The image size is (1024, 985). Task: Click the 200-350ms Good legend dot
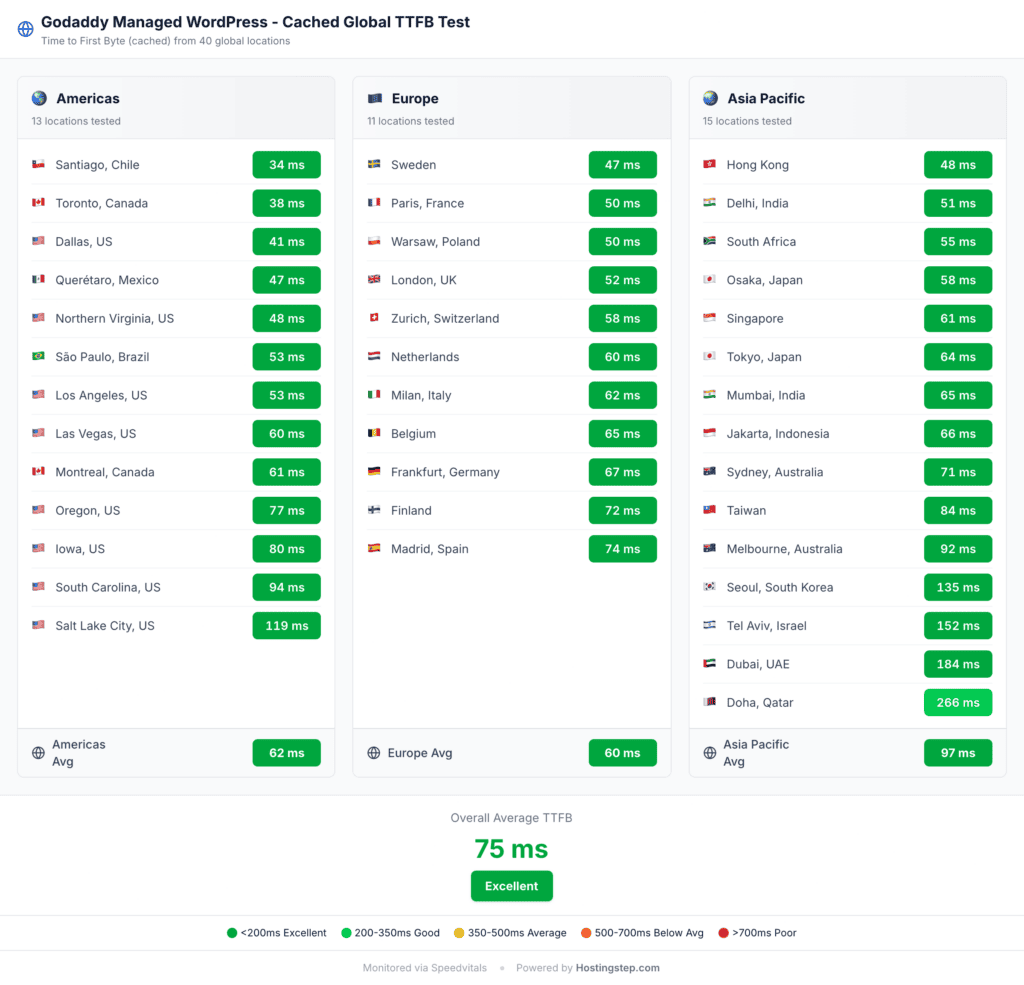tap(346, 933)
